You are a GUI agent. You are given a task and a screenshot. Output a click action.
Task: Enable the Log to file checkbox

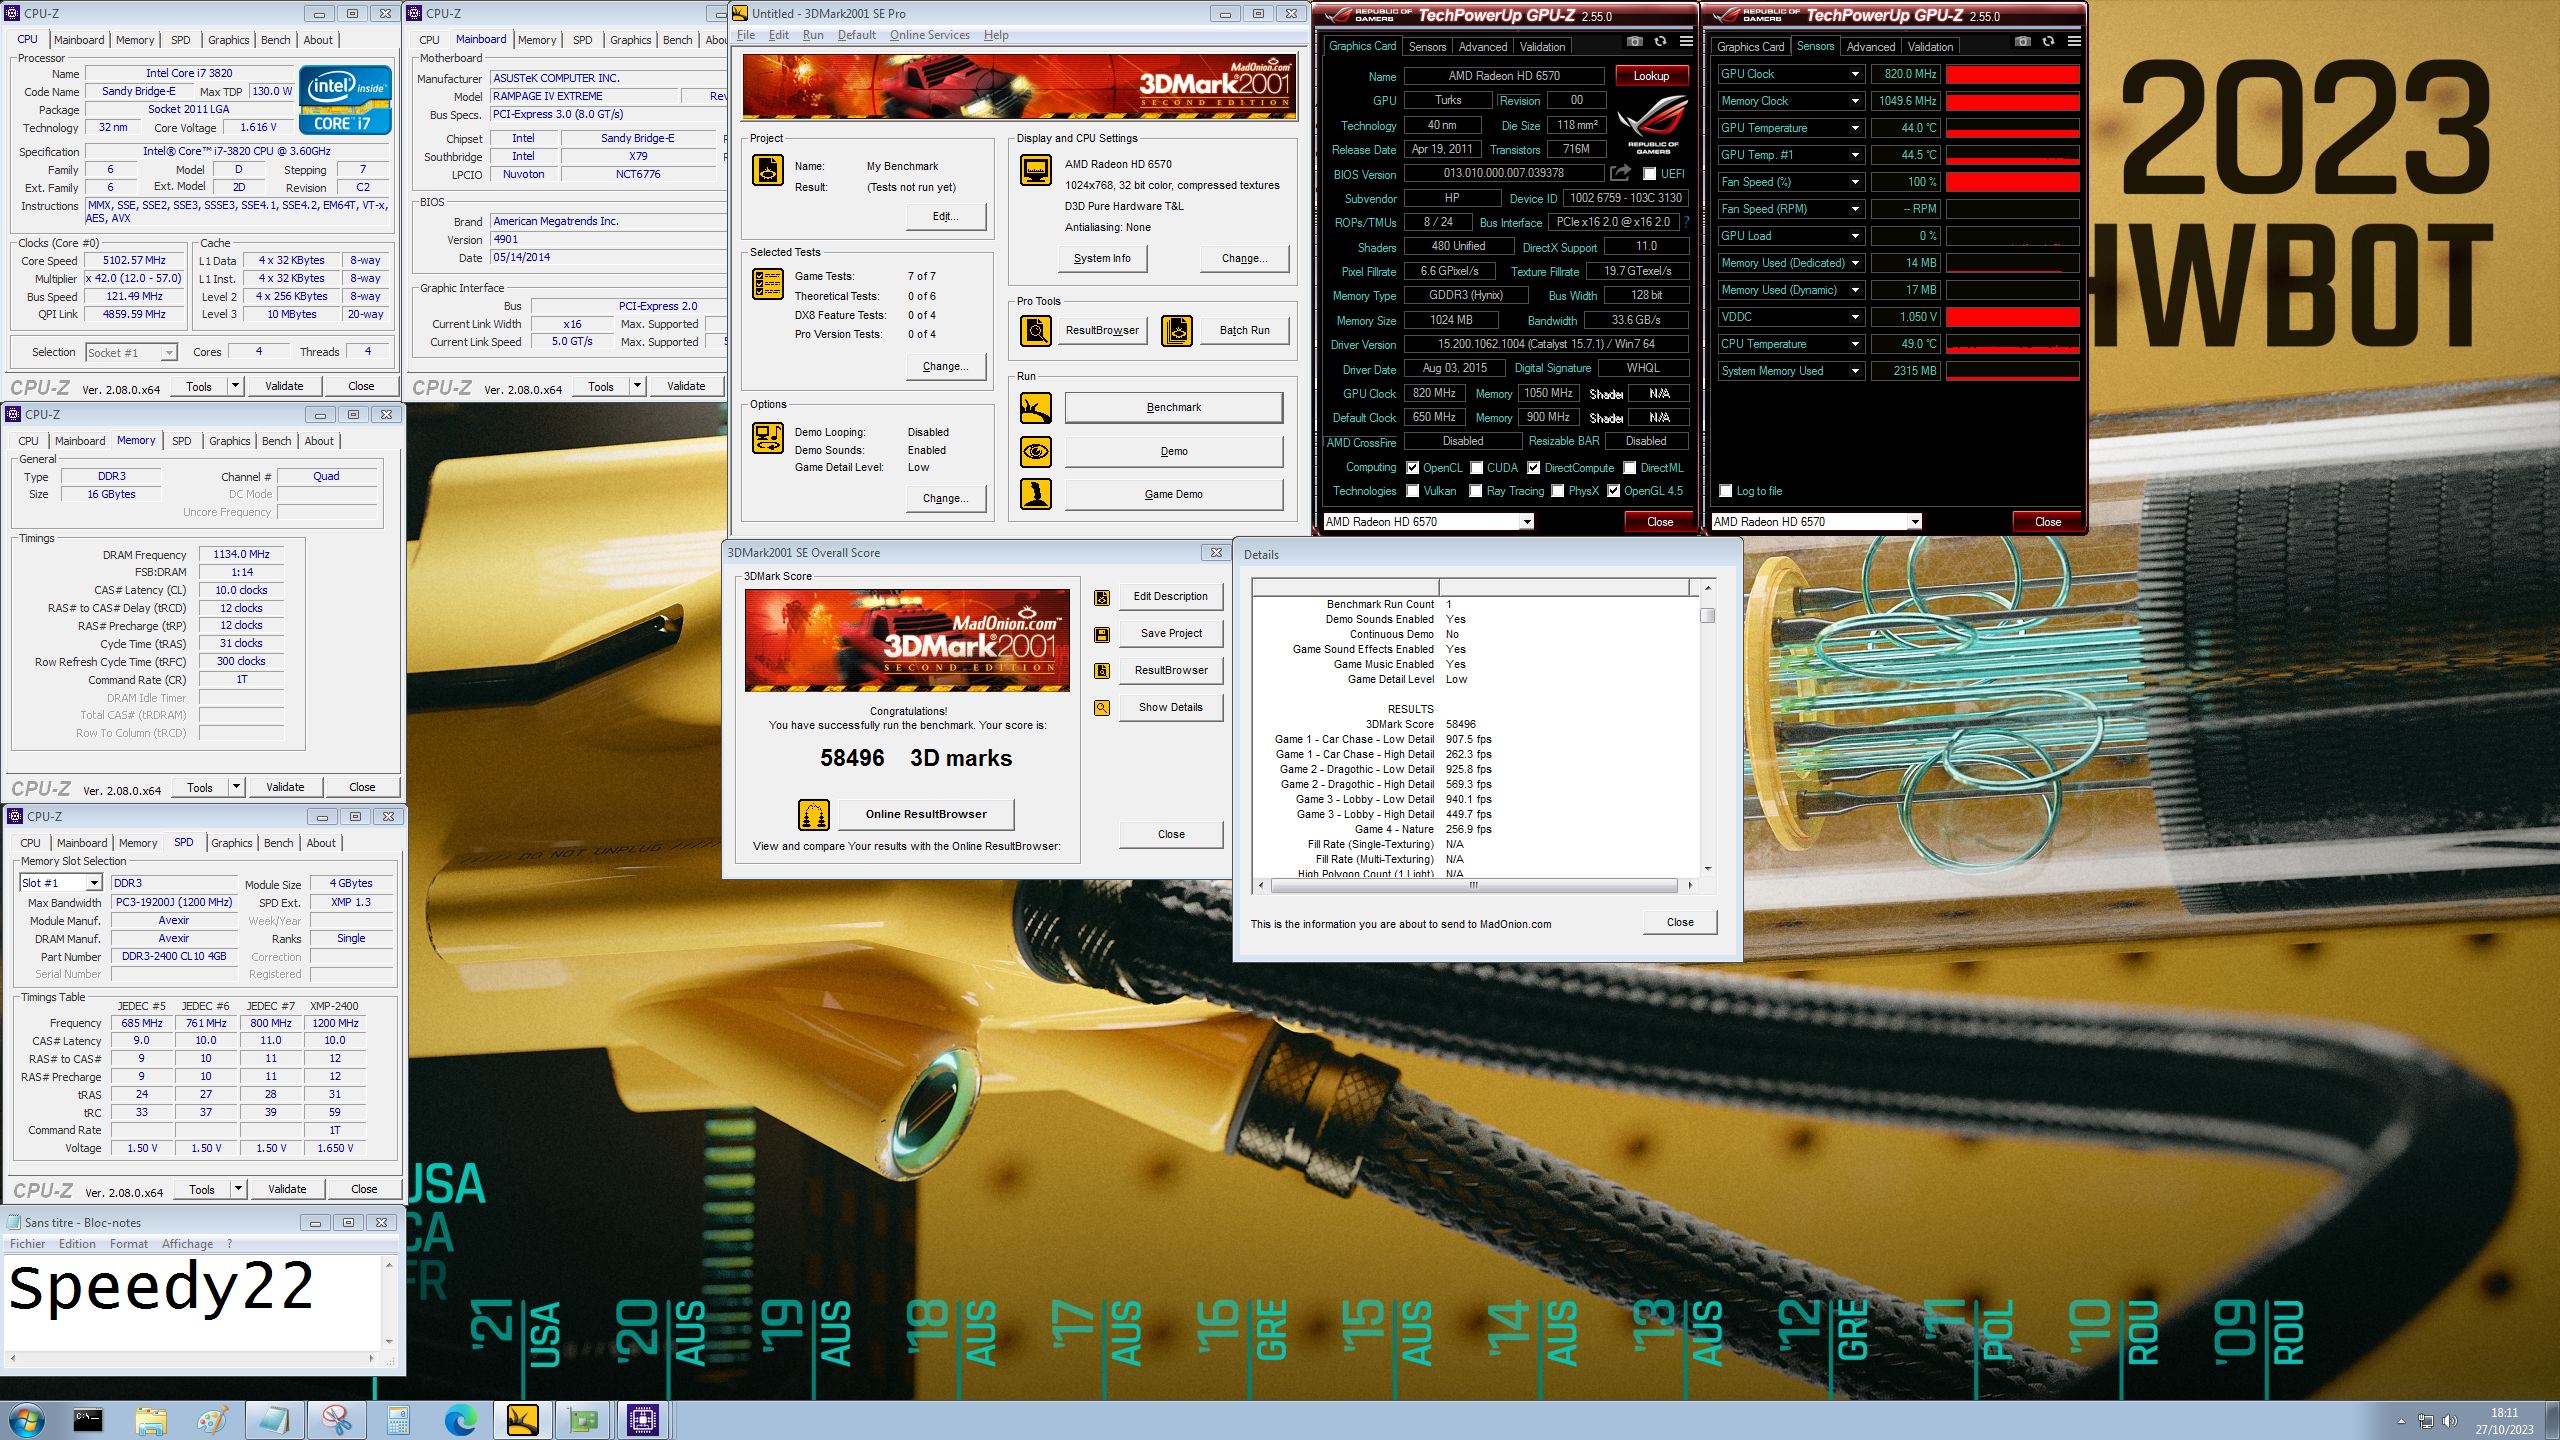(1725, 491)
